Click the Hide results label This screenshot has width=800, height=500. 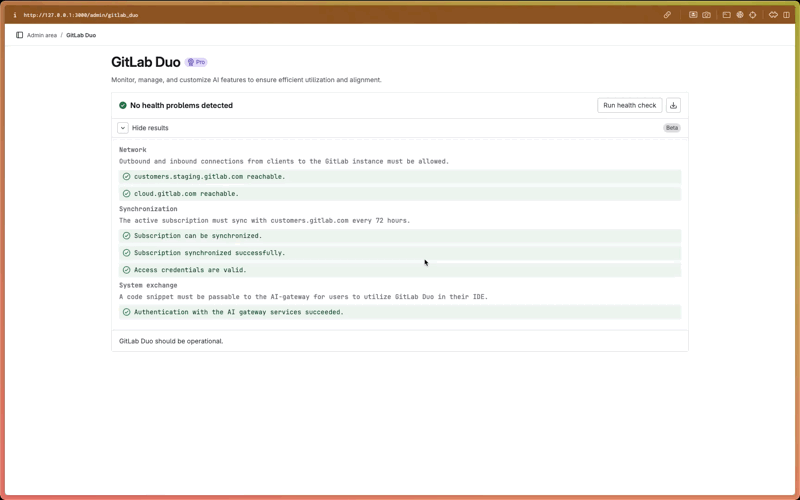(x=150, y=128)
